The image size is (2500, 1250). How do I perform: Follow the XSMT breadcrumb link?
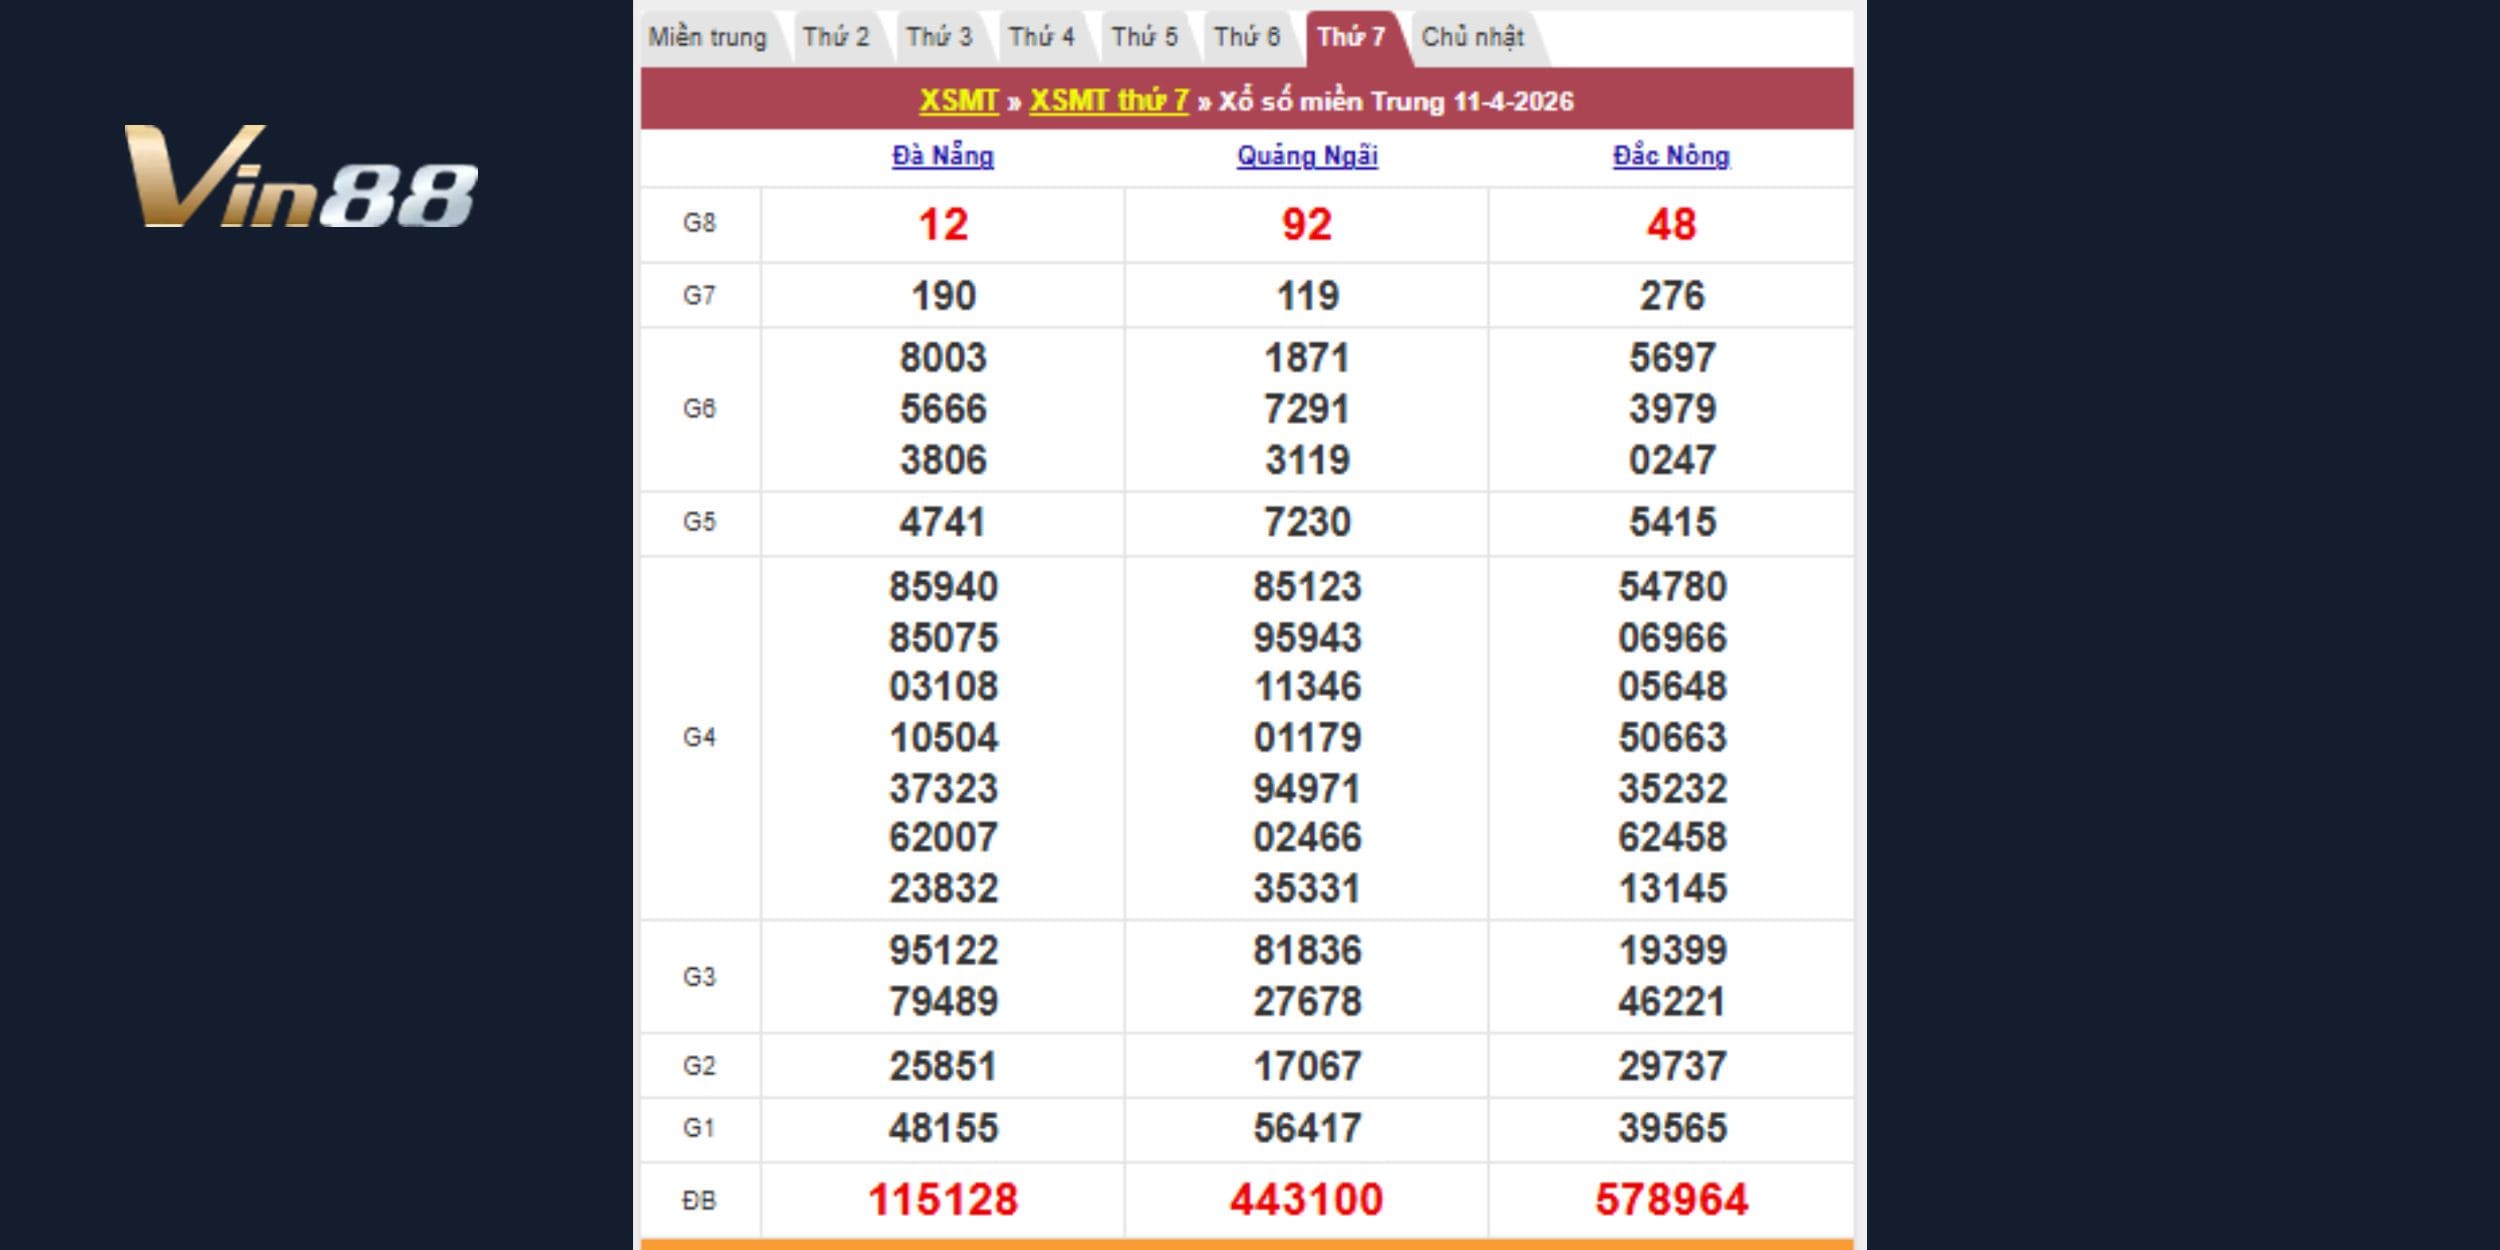(958, 101)
